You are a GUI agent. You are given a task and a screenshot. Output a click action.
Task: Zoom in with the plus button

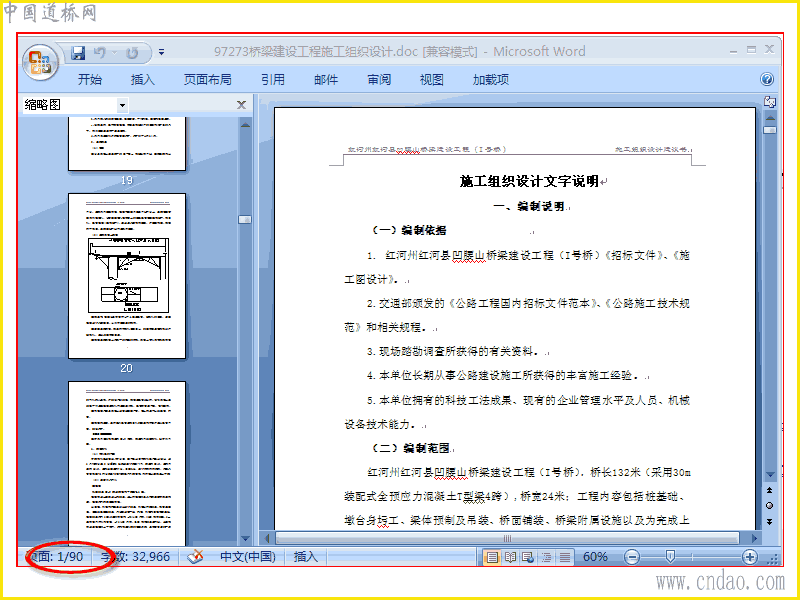[x=749, y=557]
